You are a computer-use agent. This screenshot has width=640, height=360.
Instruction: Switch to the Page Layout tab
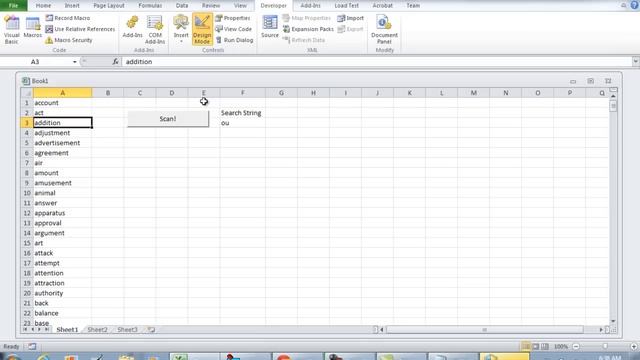click(109, 5)
